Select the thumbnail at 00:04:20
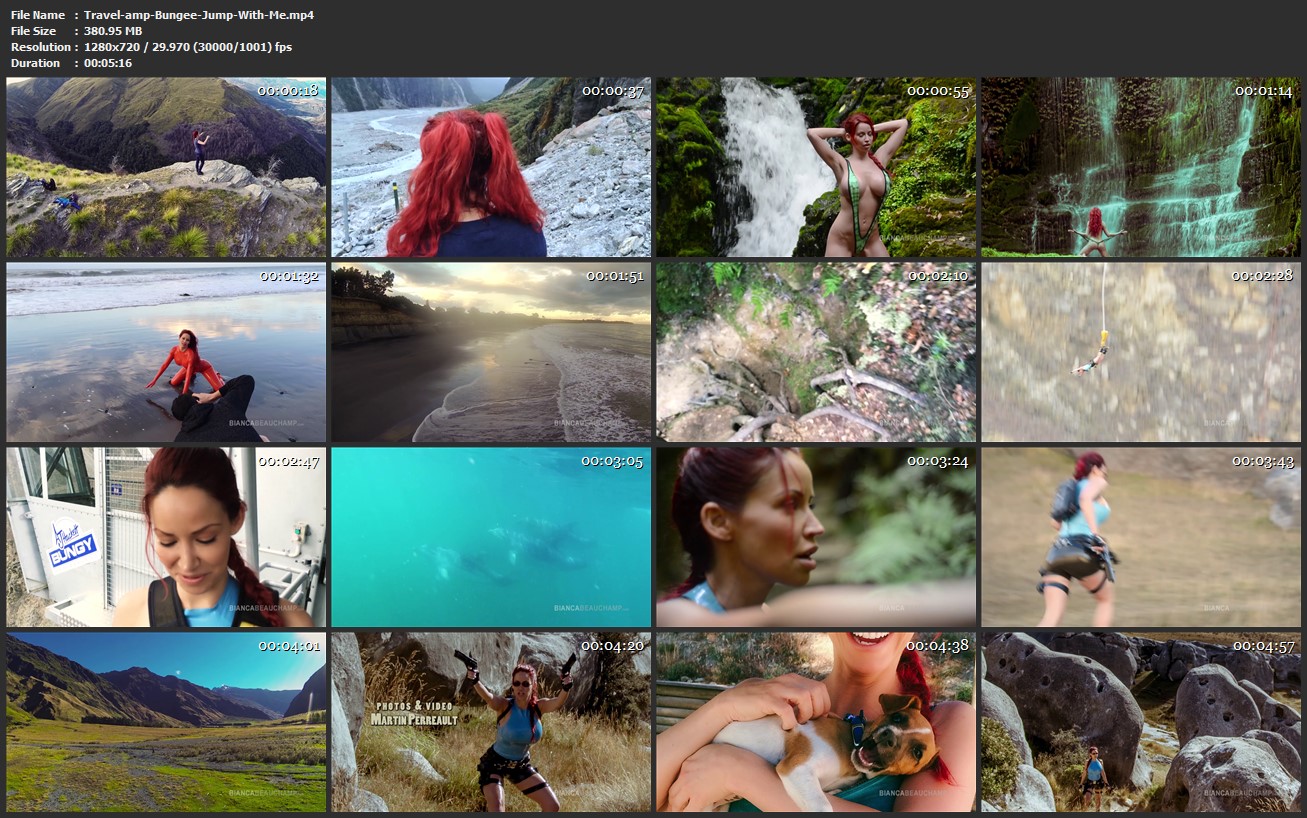 [x=491, y=722]
